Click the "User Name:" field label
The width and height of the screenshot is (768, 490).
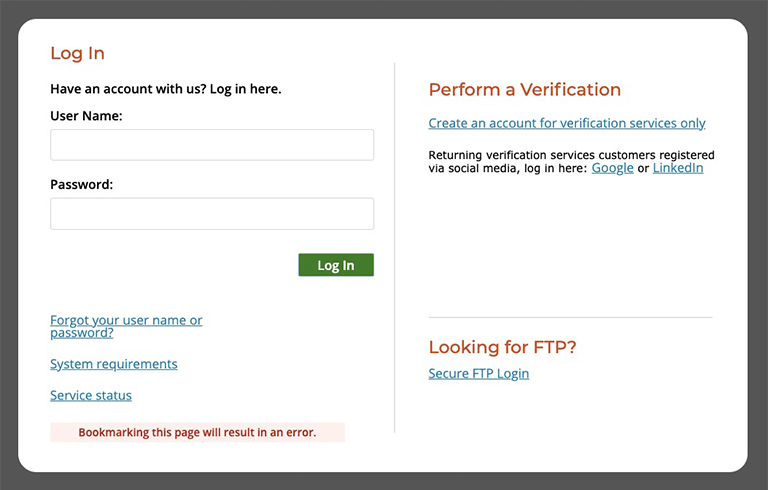click(x=86, y=116)
